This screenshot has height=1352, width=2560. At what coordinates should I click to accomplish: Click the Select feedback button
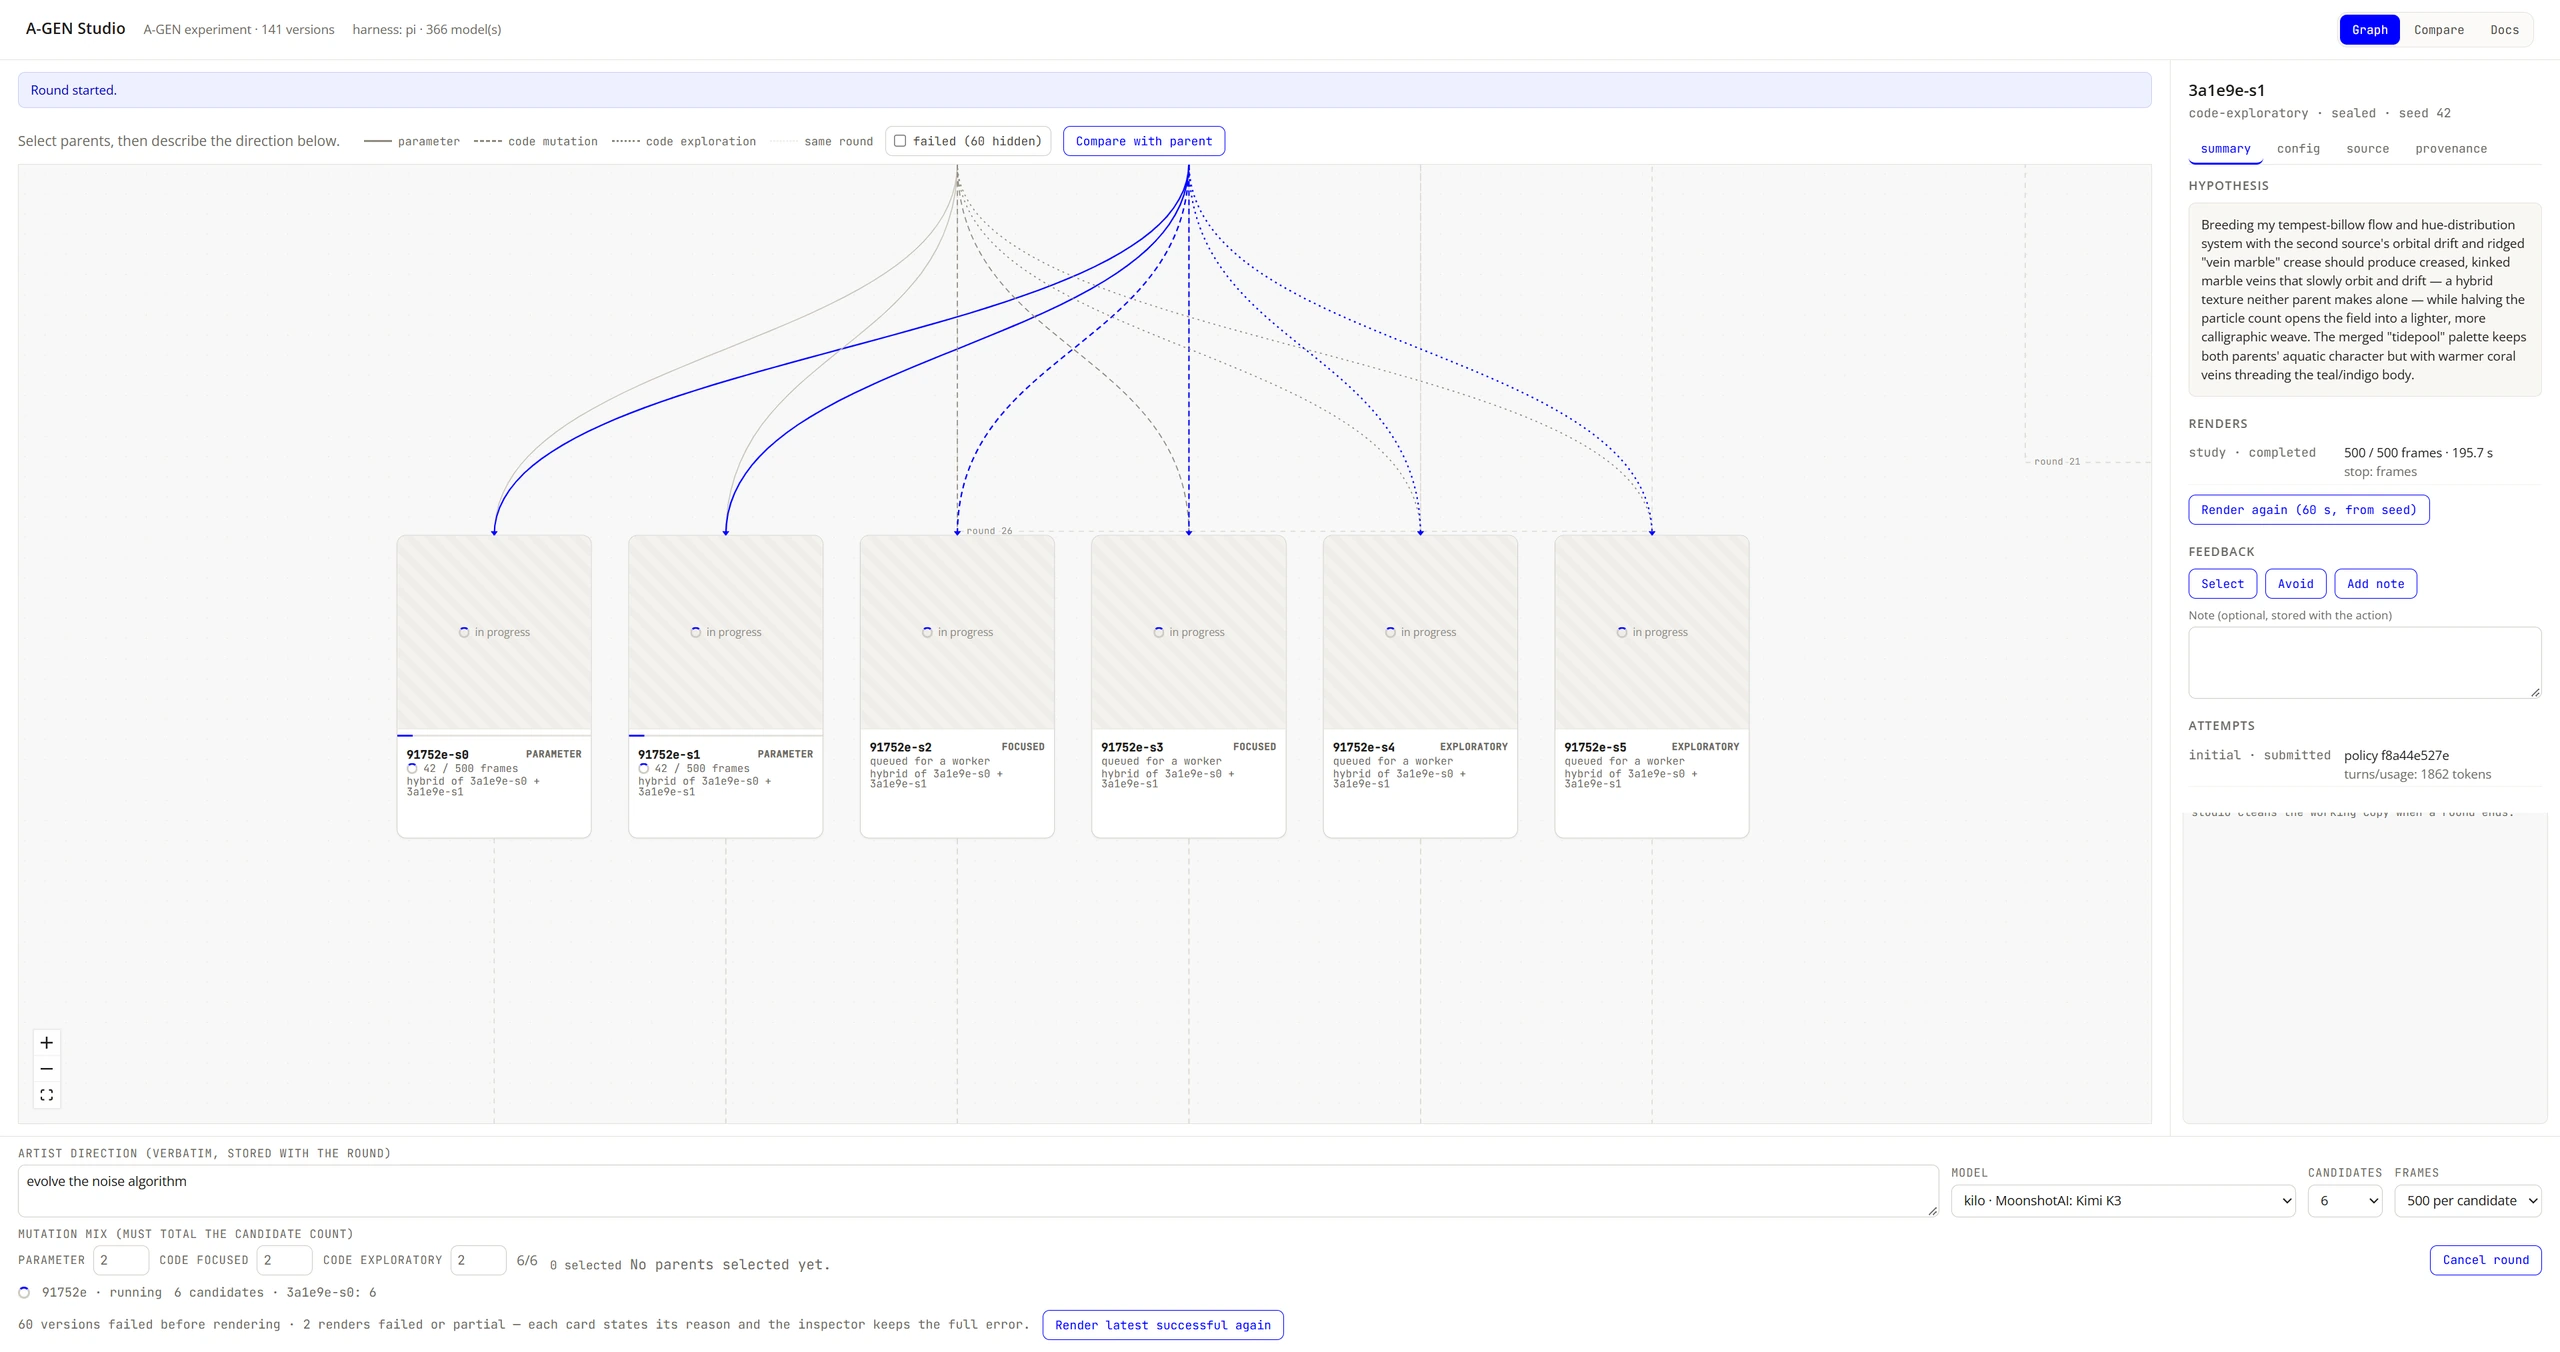point(2222,584)
